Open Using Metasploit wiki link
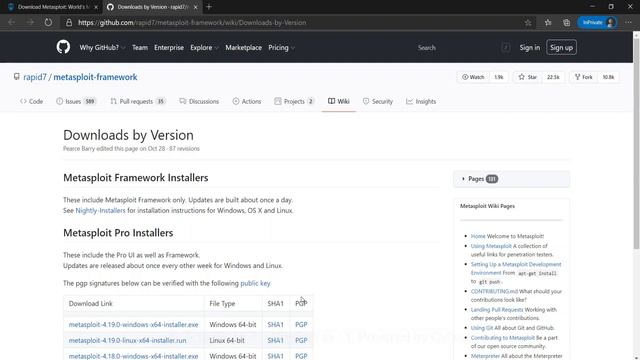The width and height of the screenshot is (640, 360). pyautogui.click(x=491, y=246)
